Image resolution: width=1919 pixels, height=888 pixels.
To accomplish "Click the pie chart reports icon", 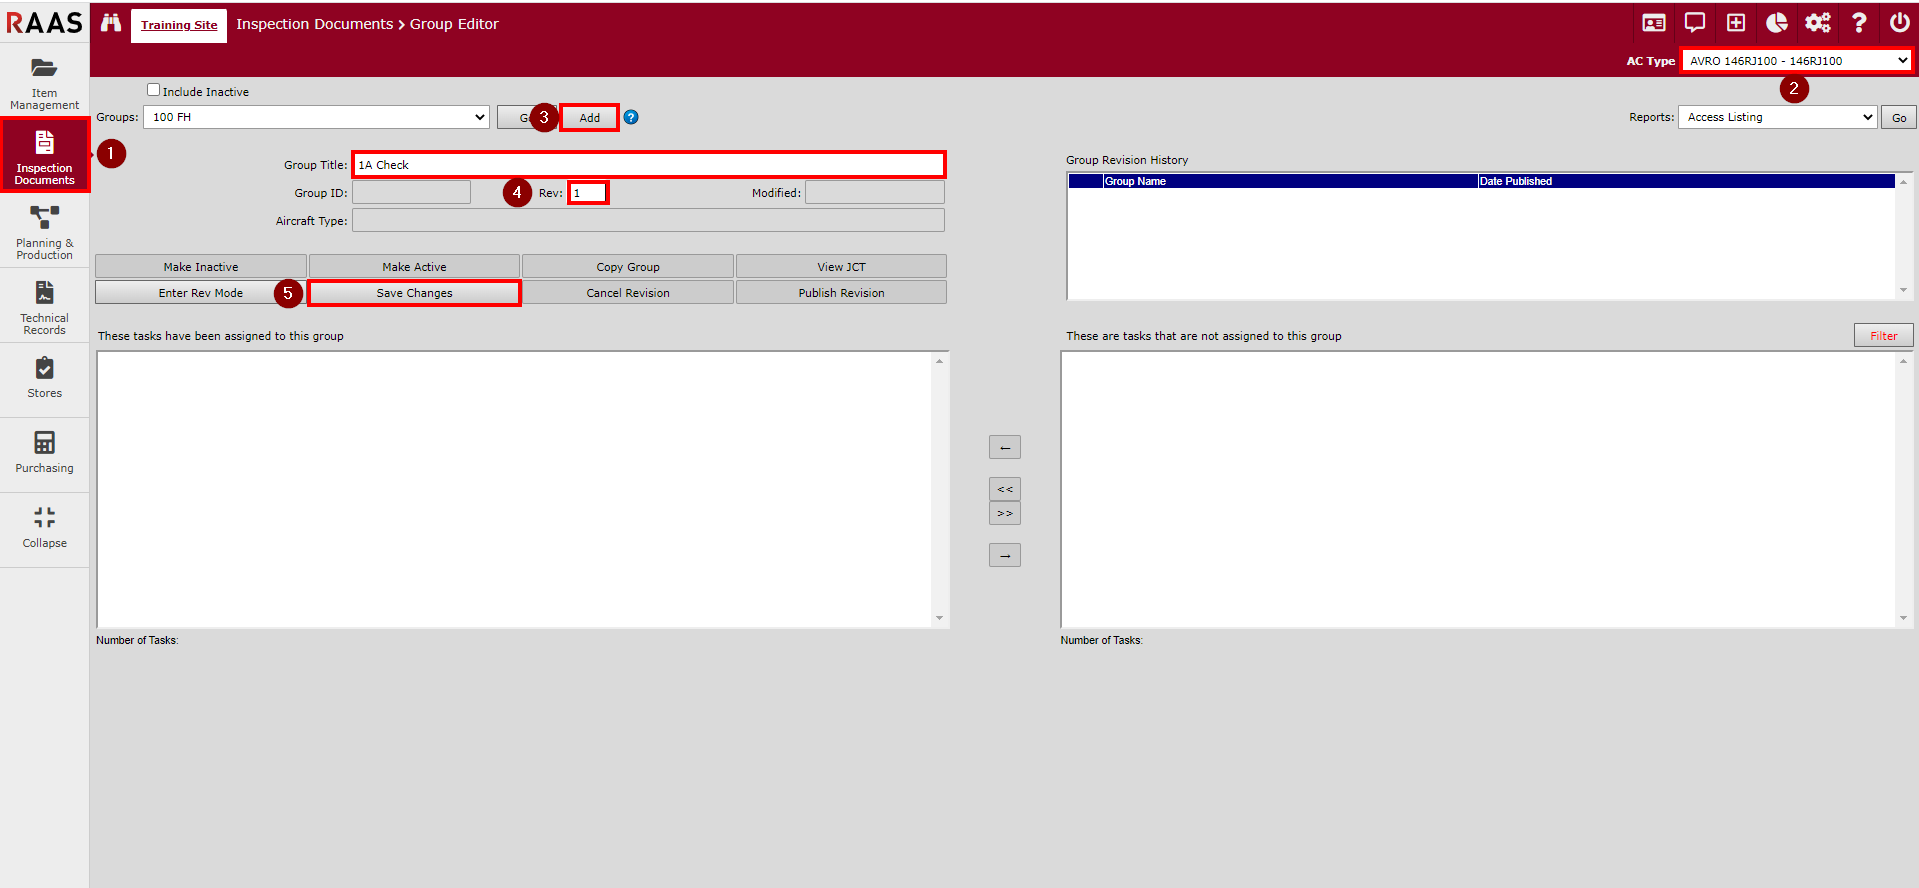I will 1777,23.
